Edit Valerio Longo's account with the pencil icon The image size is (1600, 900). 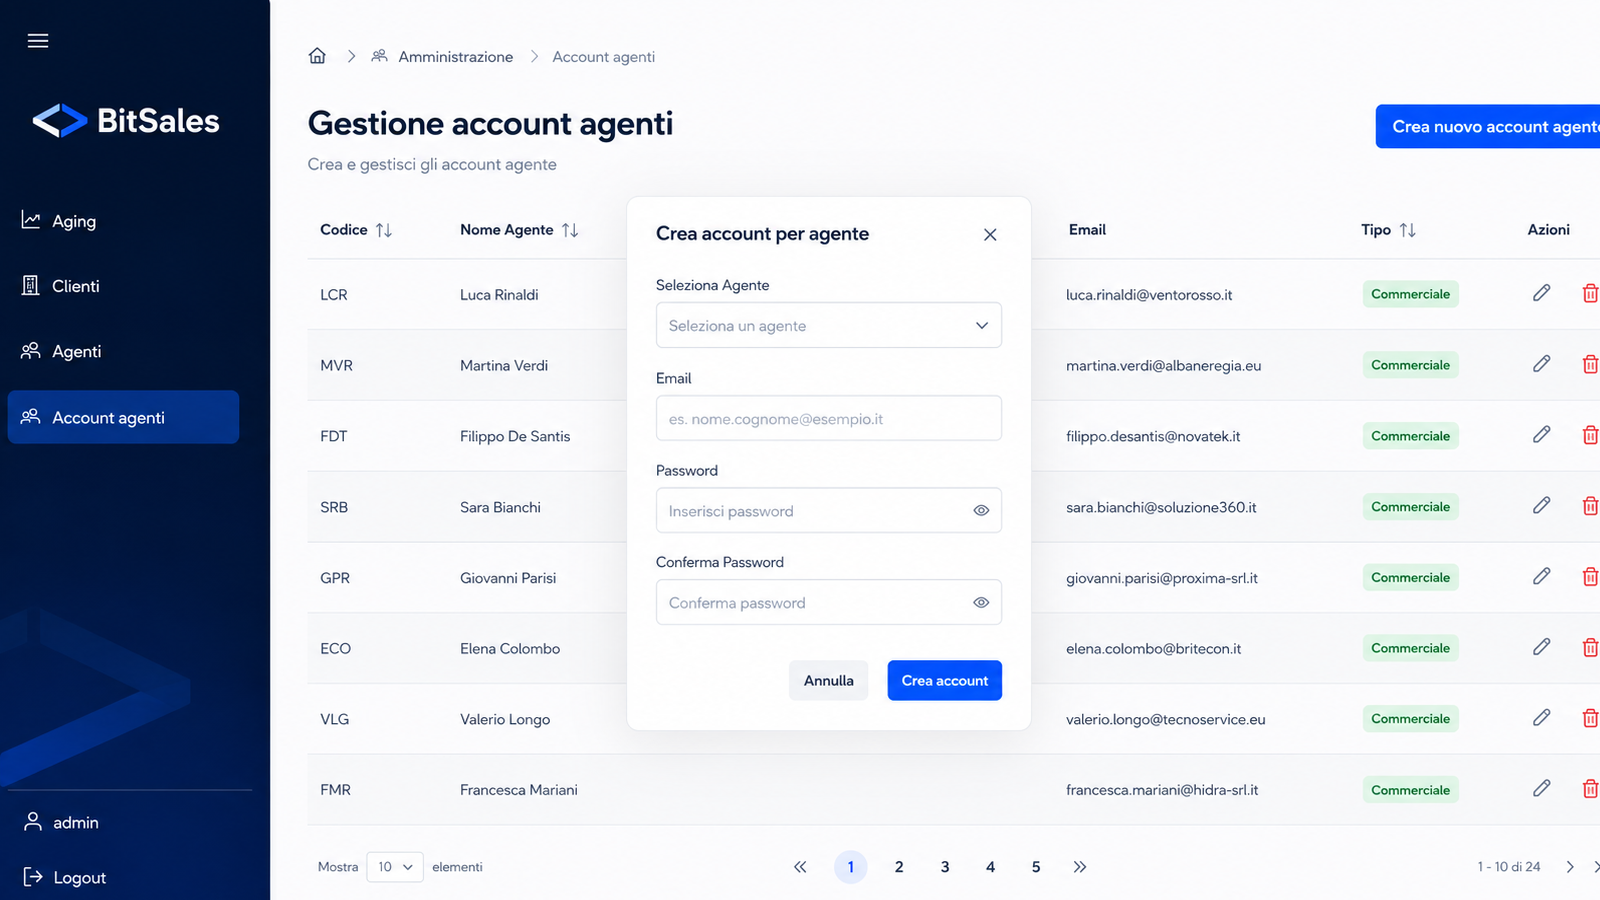coord(1541,718)
